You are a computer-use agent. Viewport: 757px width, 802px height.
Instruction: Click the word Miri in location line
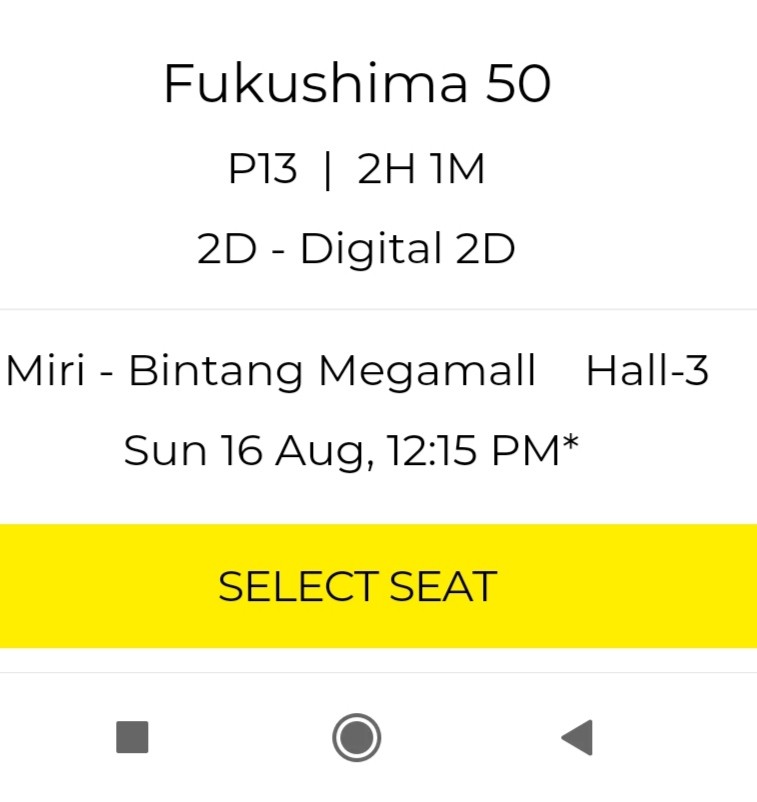pyautogui.click(x=45, y=371)
